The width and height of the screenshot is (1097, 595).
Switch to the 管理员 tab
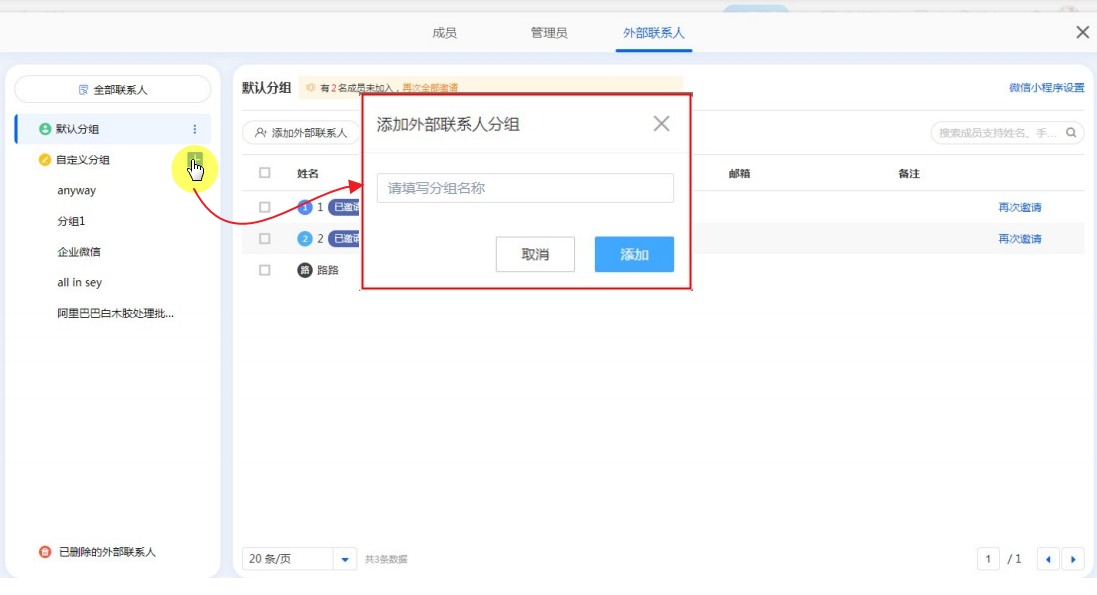coord(549,33)
